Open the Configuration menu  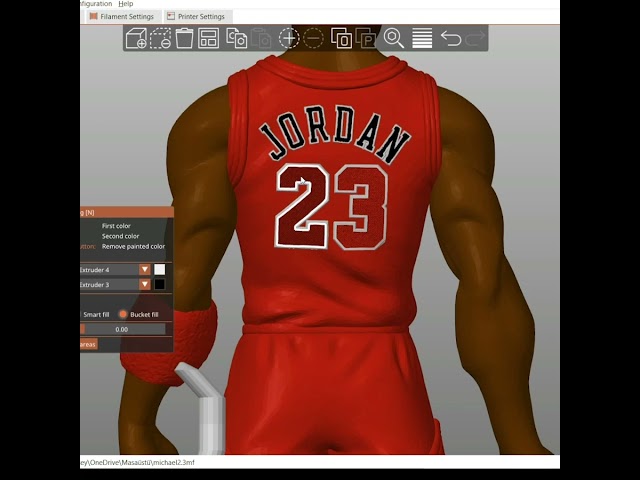pyautogui.click(x=96, y=4)
